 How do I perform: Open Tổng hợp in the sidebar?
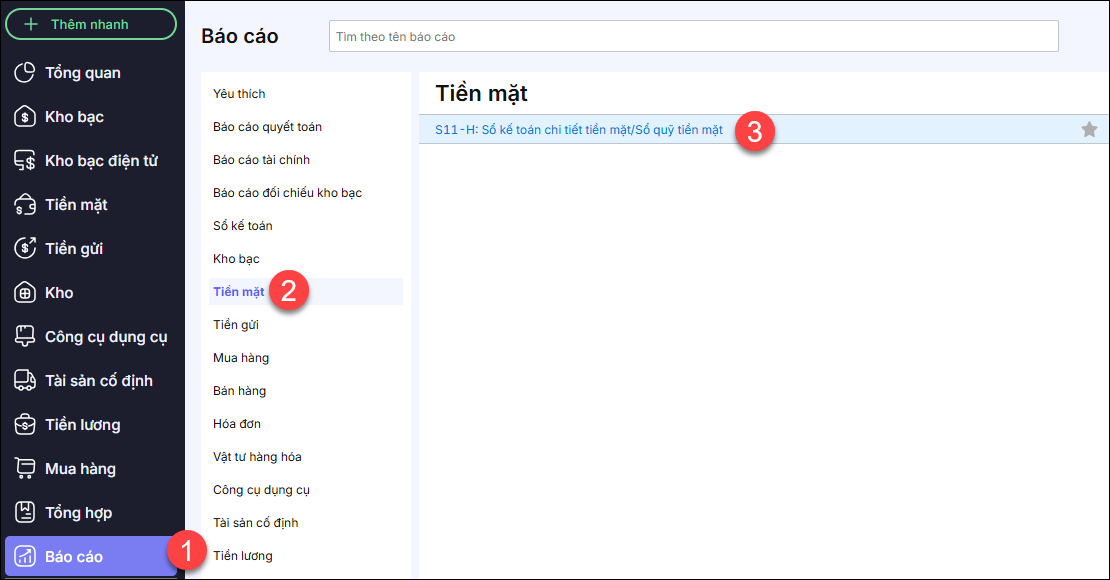78,513
